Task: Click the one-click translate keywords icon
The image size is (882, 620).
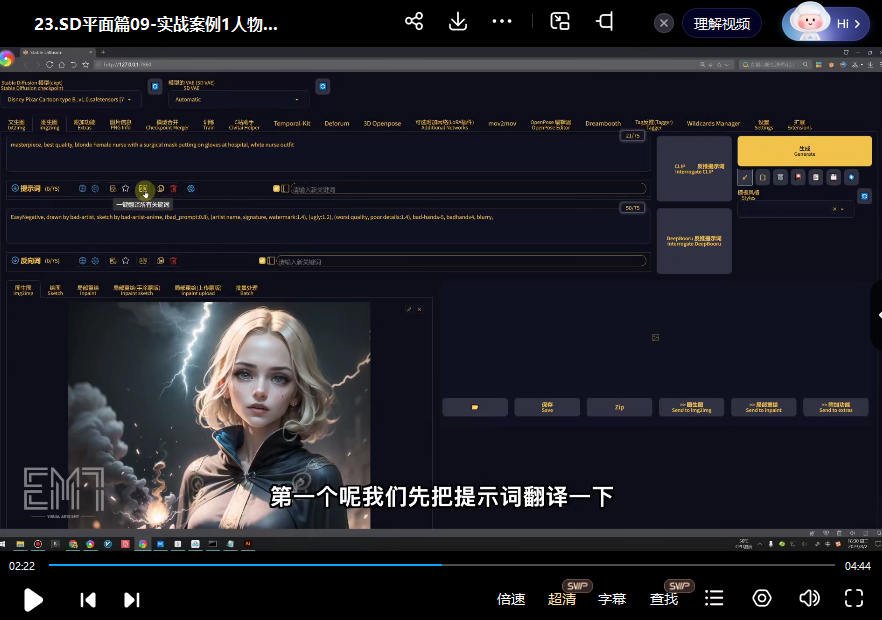Action: point(143,189)
